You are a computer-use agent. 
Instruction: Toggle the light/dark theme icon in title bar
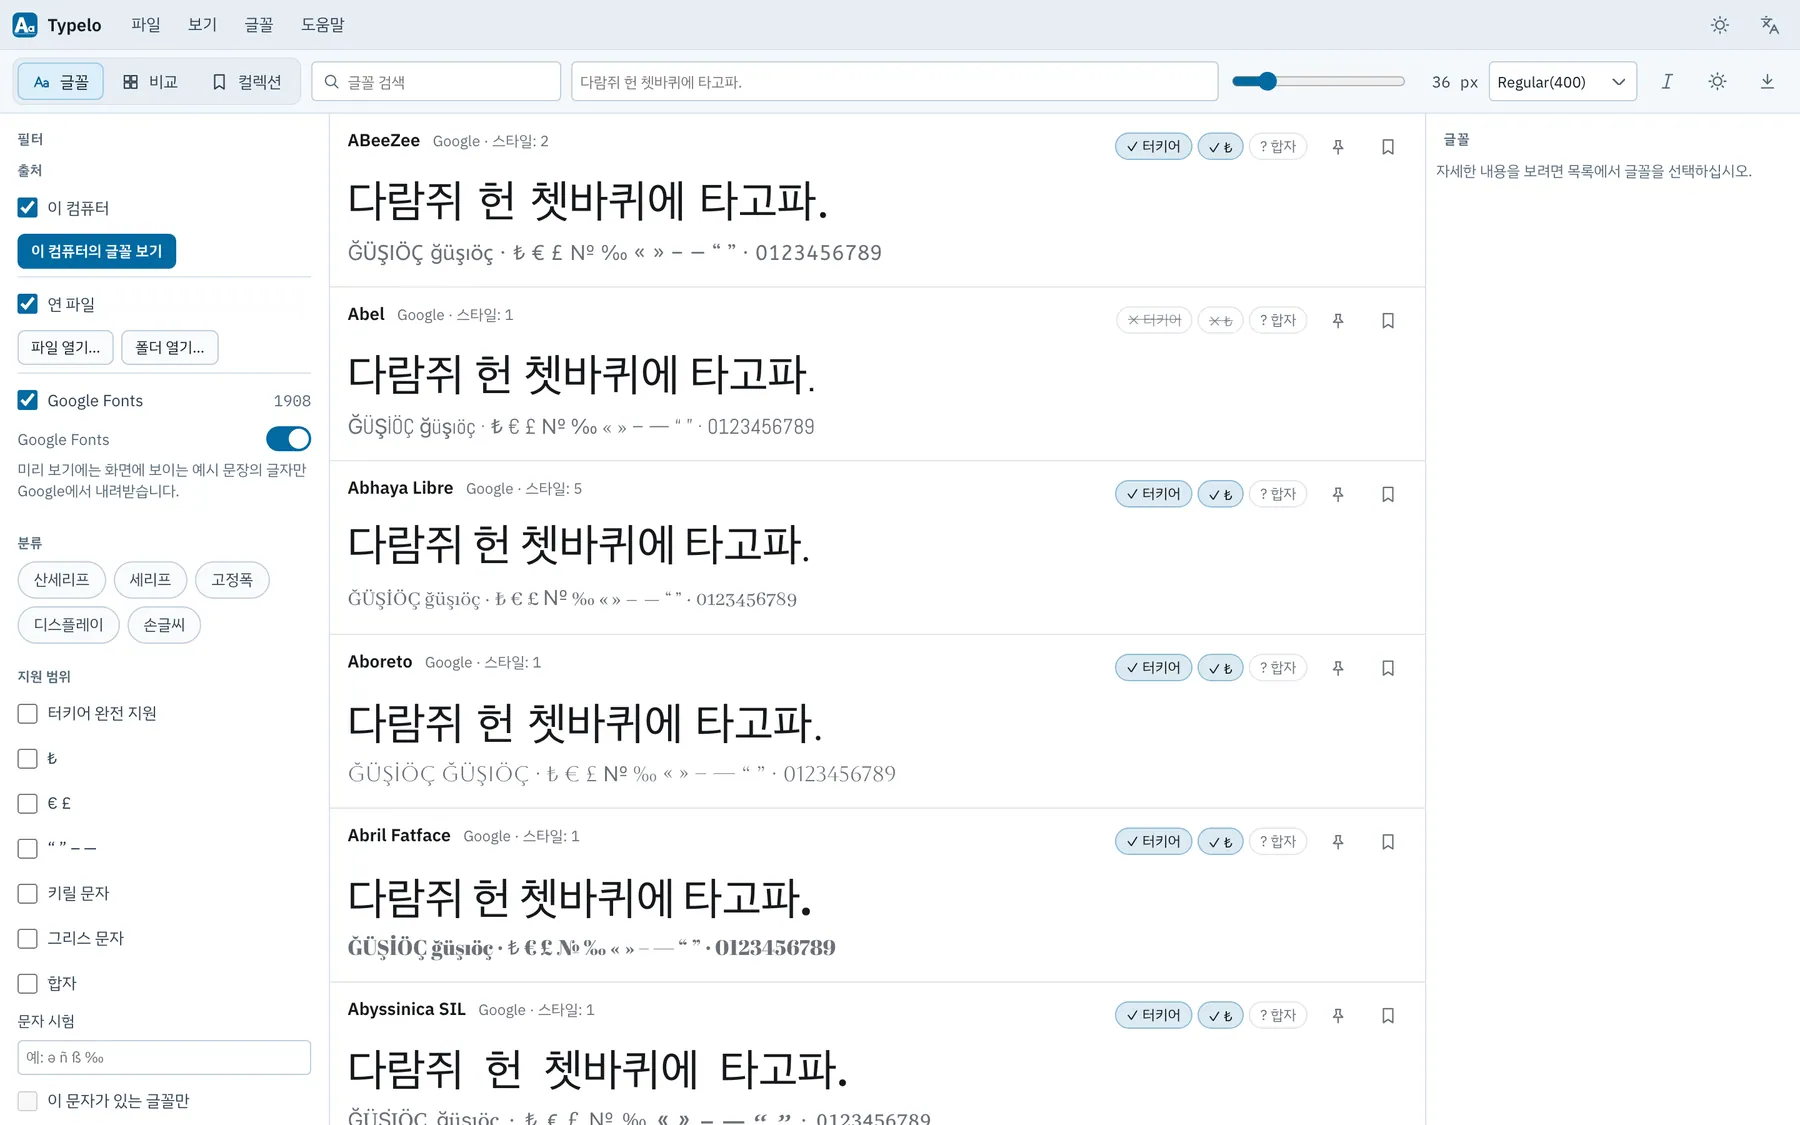pyautogui.click(x=1720, y=25)
